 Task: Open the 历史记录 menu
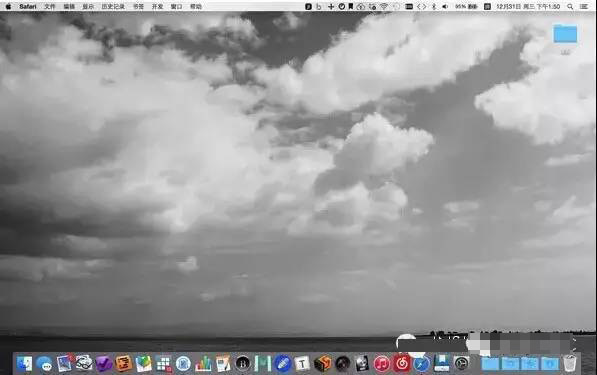[x=113, y=6]
